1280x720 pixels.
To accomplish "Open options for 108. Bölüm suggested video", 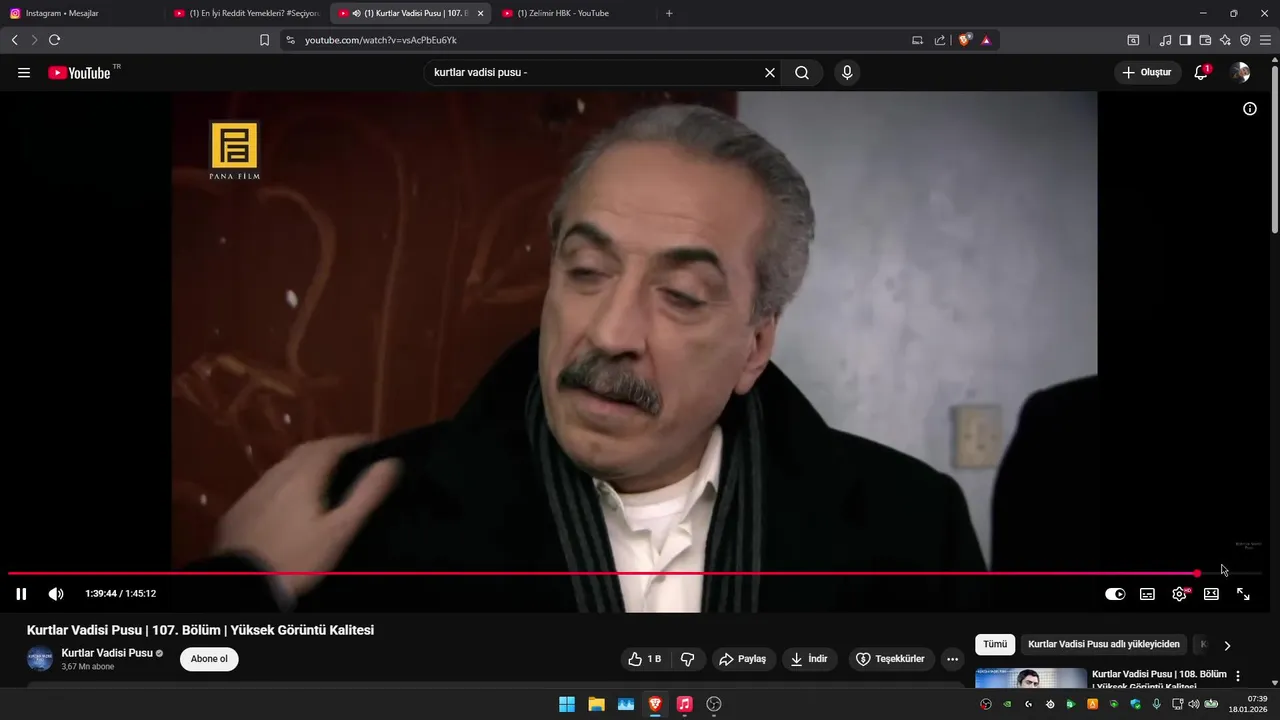I will pos(1238,677).
